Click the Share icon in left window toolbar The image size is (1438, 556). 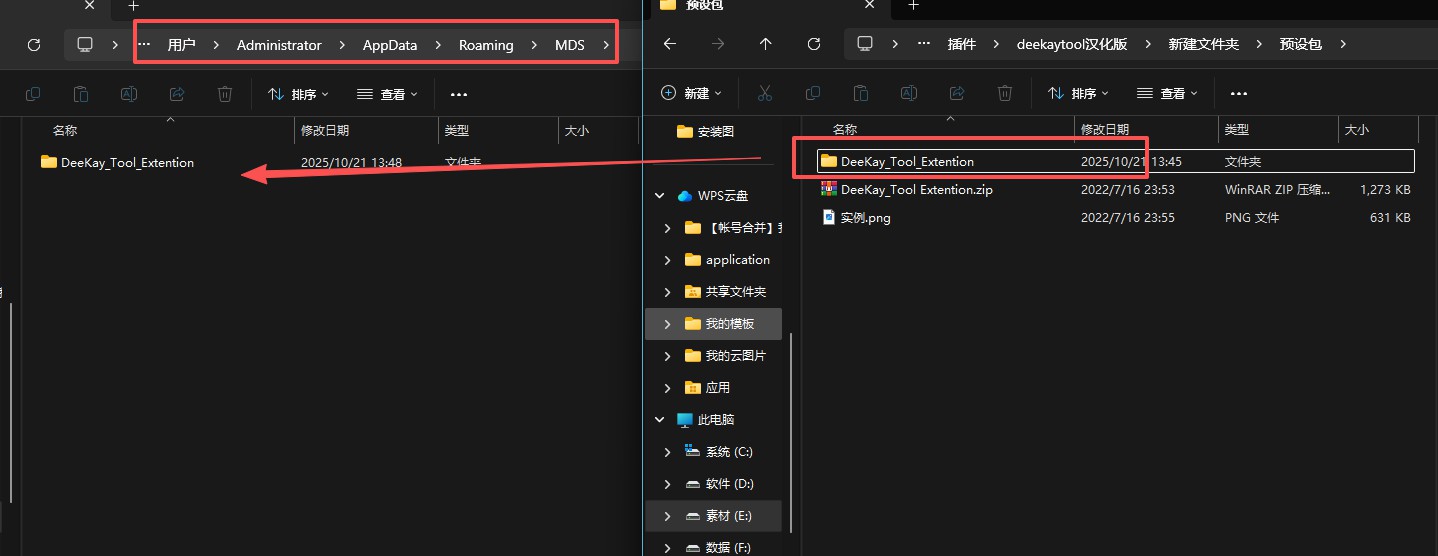point(177,94)
